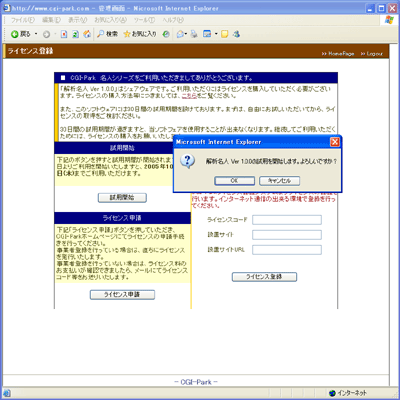This screenshot has height=400, width=400.
Task: Click the Logout link in header
Action: pyautogui.click(x=372, y=54)
